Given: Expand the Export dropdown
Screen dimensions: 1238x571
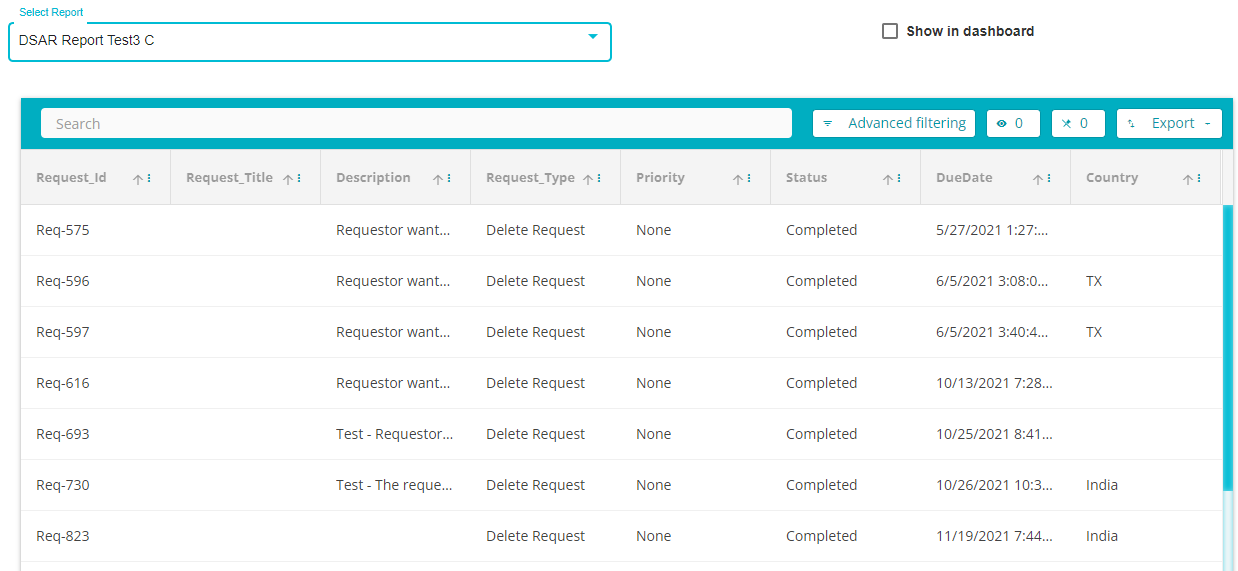Looking at the screenshot, I should coord(1169,123).
